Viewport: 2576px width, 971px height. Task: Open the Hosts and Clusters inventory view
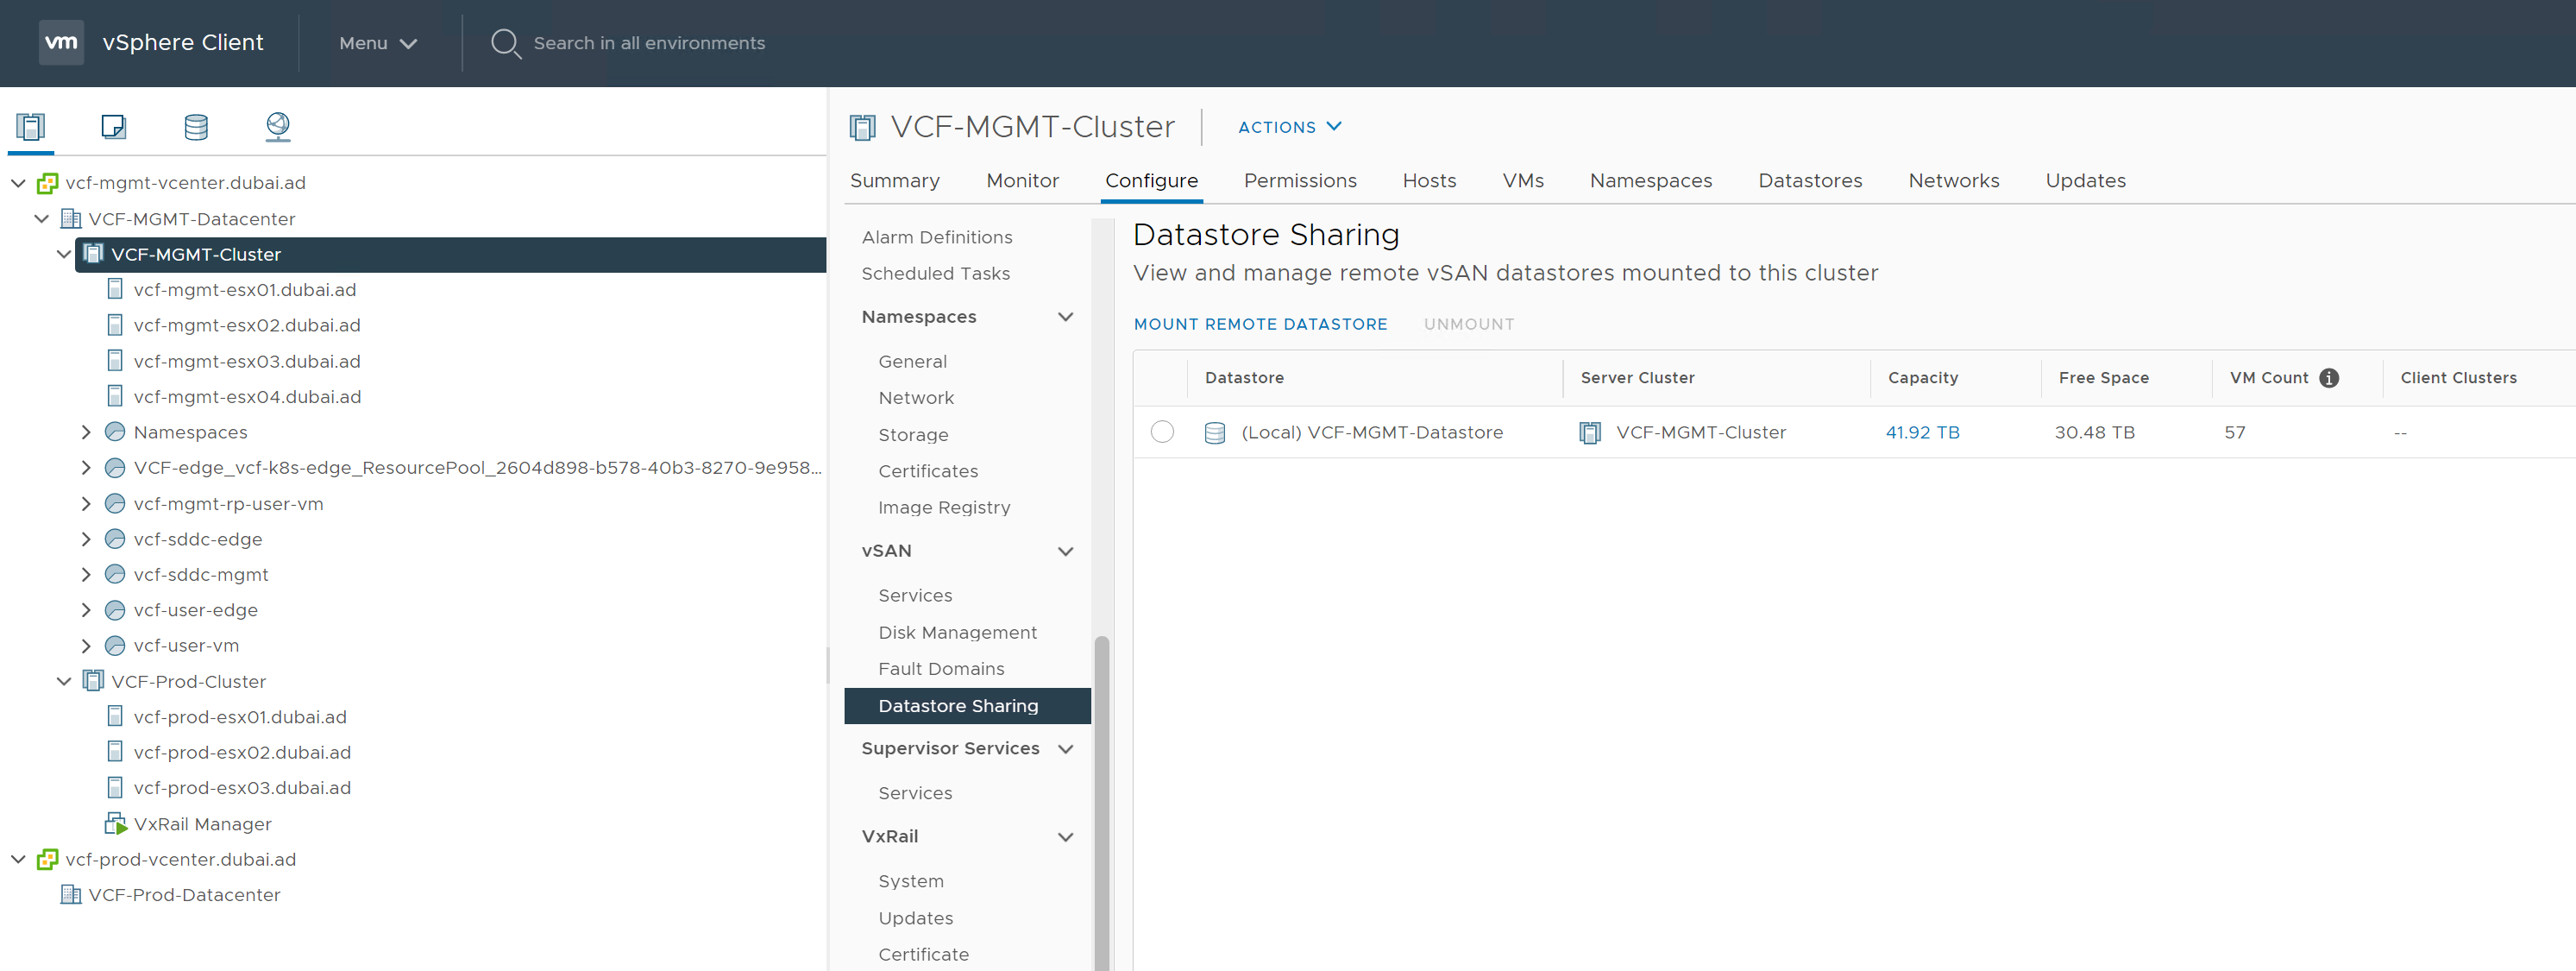click(x=30, y=127)
